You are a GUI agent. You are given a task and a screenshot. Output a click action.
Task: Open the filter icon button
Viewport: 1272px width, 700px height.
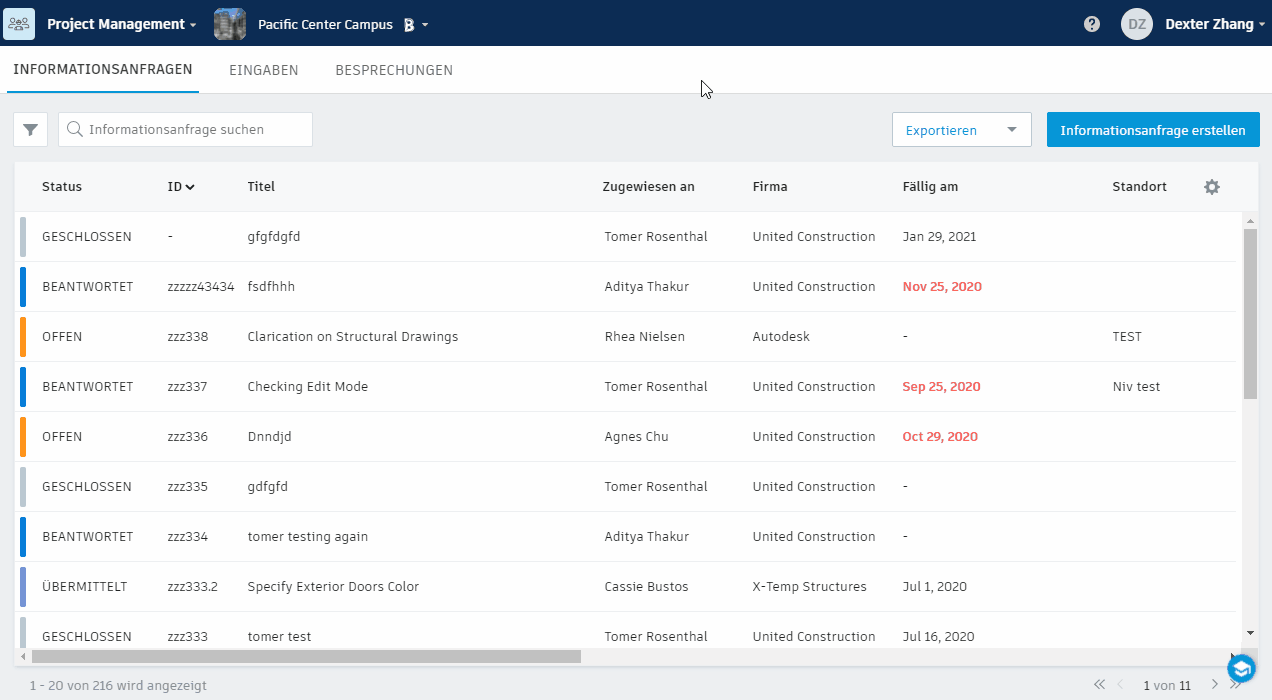30,130
